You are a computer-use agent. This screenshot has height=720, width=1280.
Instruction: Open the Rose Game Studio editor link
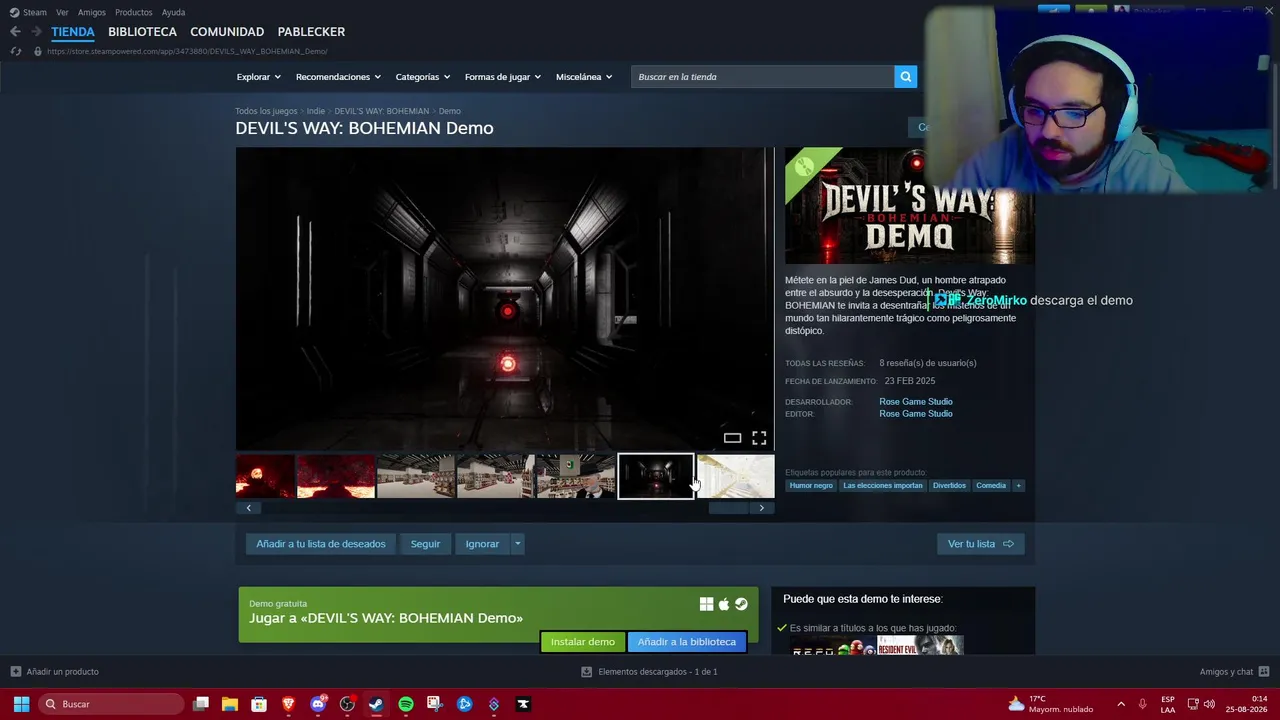916,414
